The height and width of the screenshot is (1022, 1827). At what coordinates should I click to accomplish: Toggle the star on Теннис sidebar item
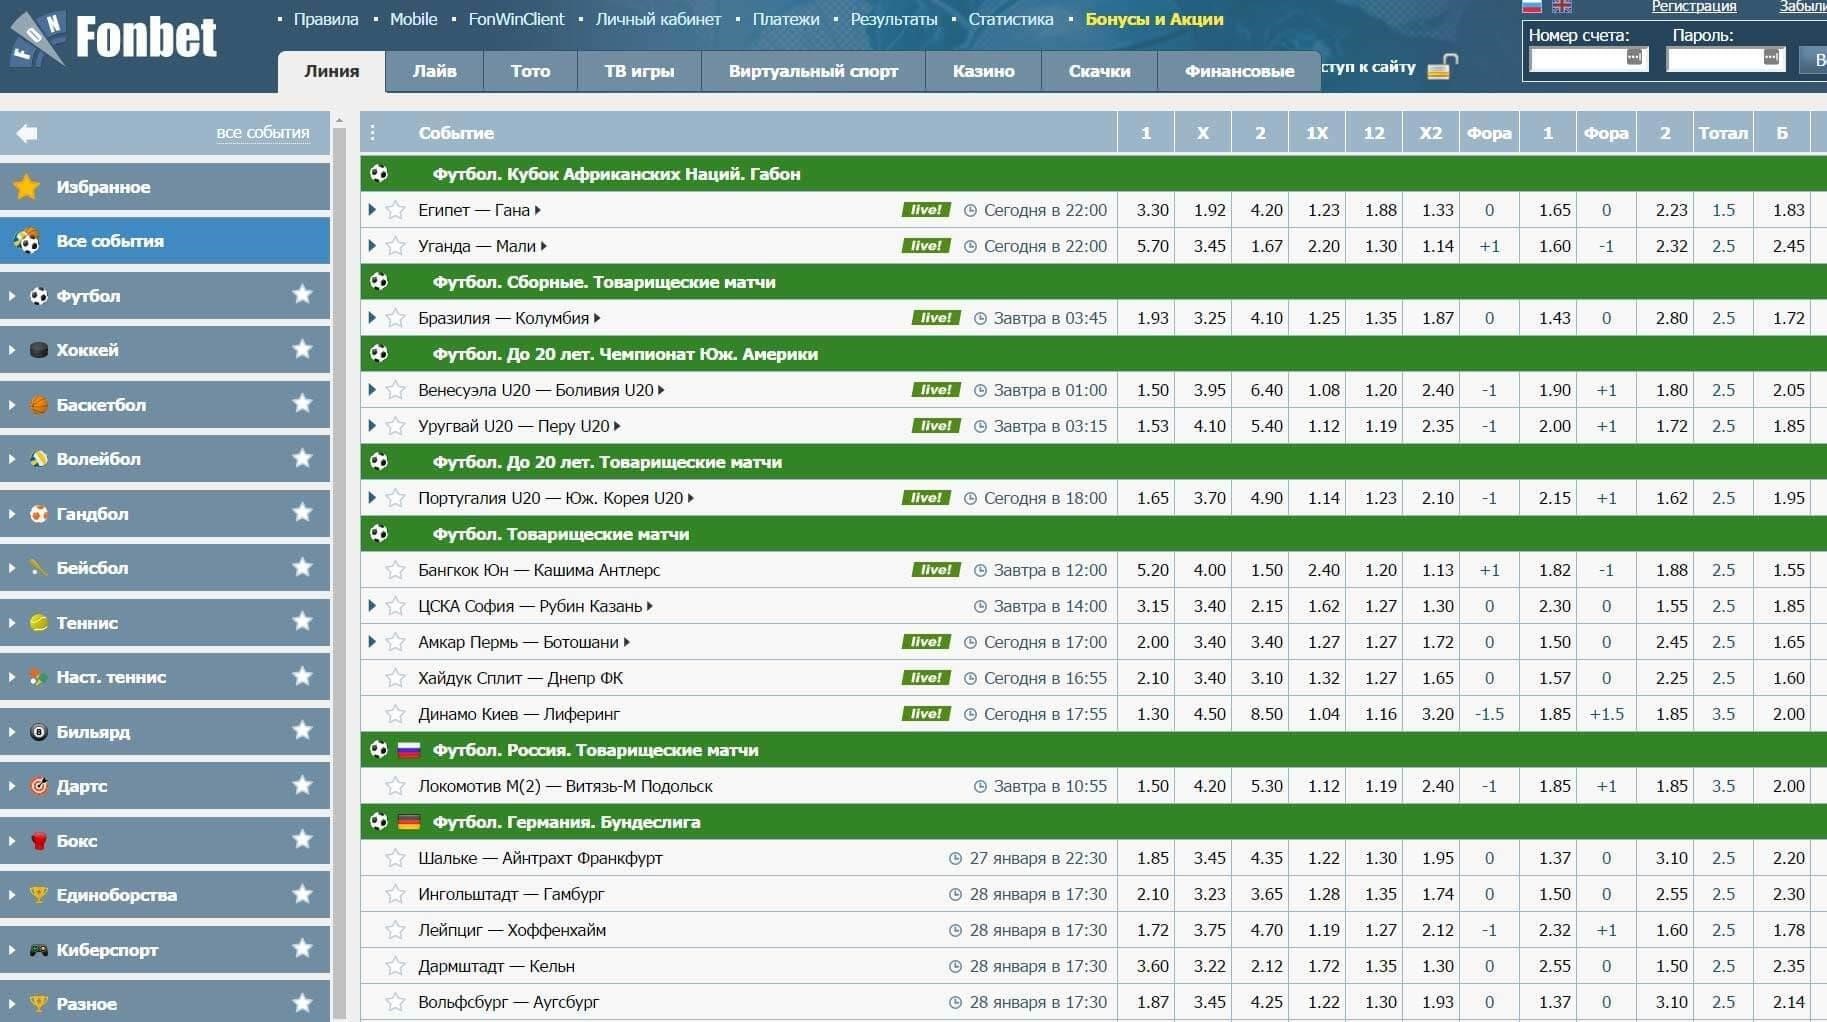pos(302,622)
